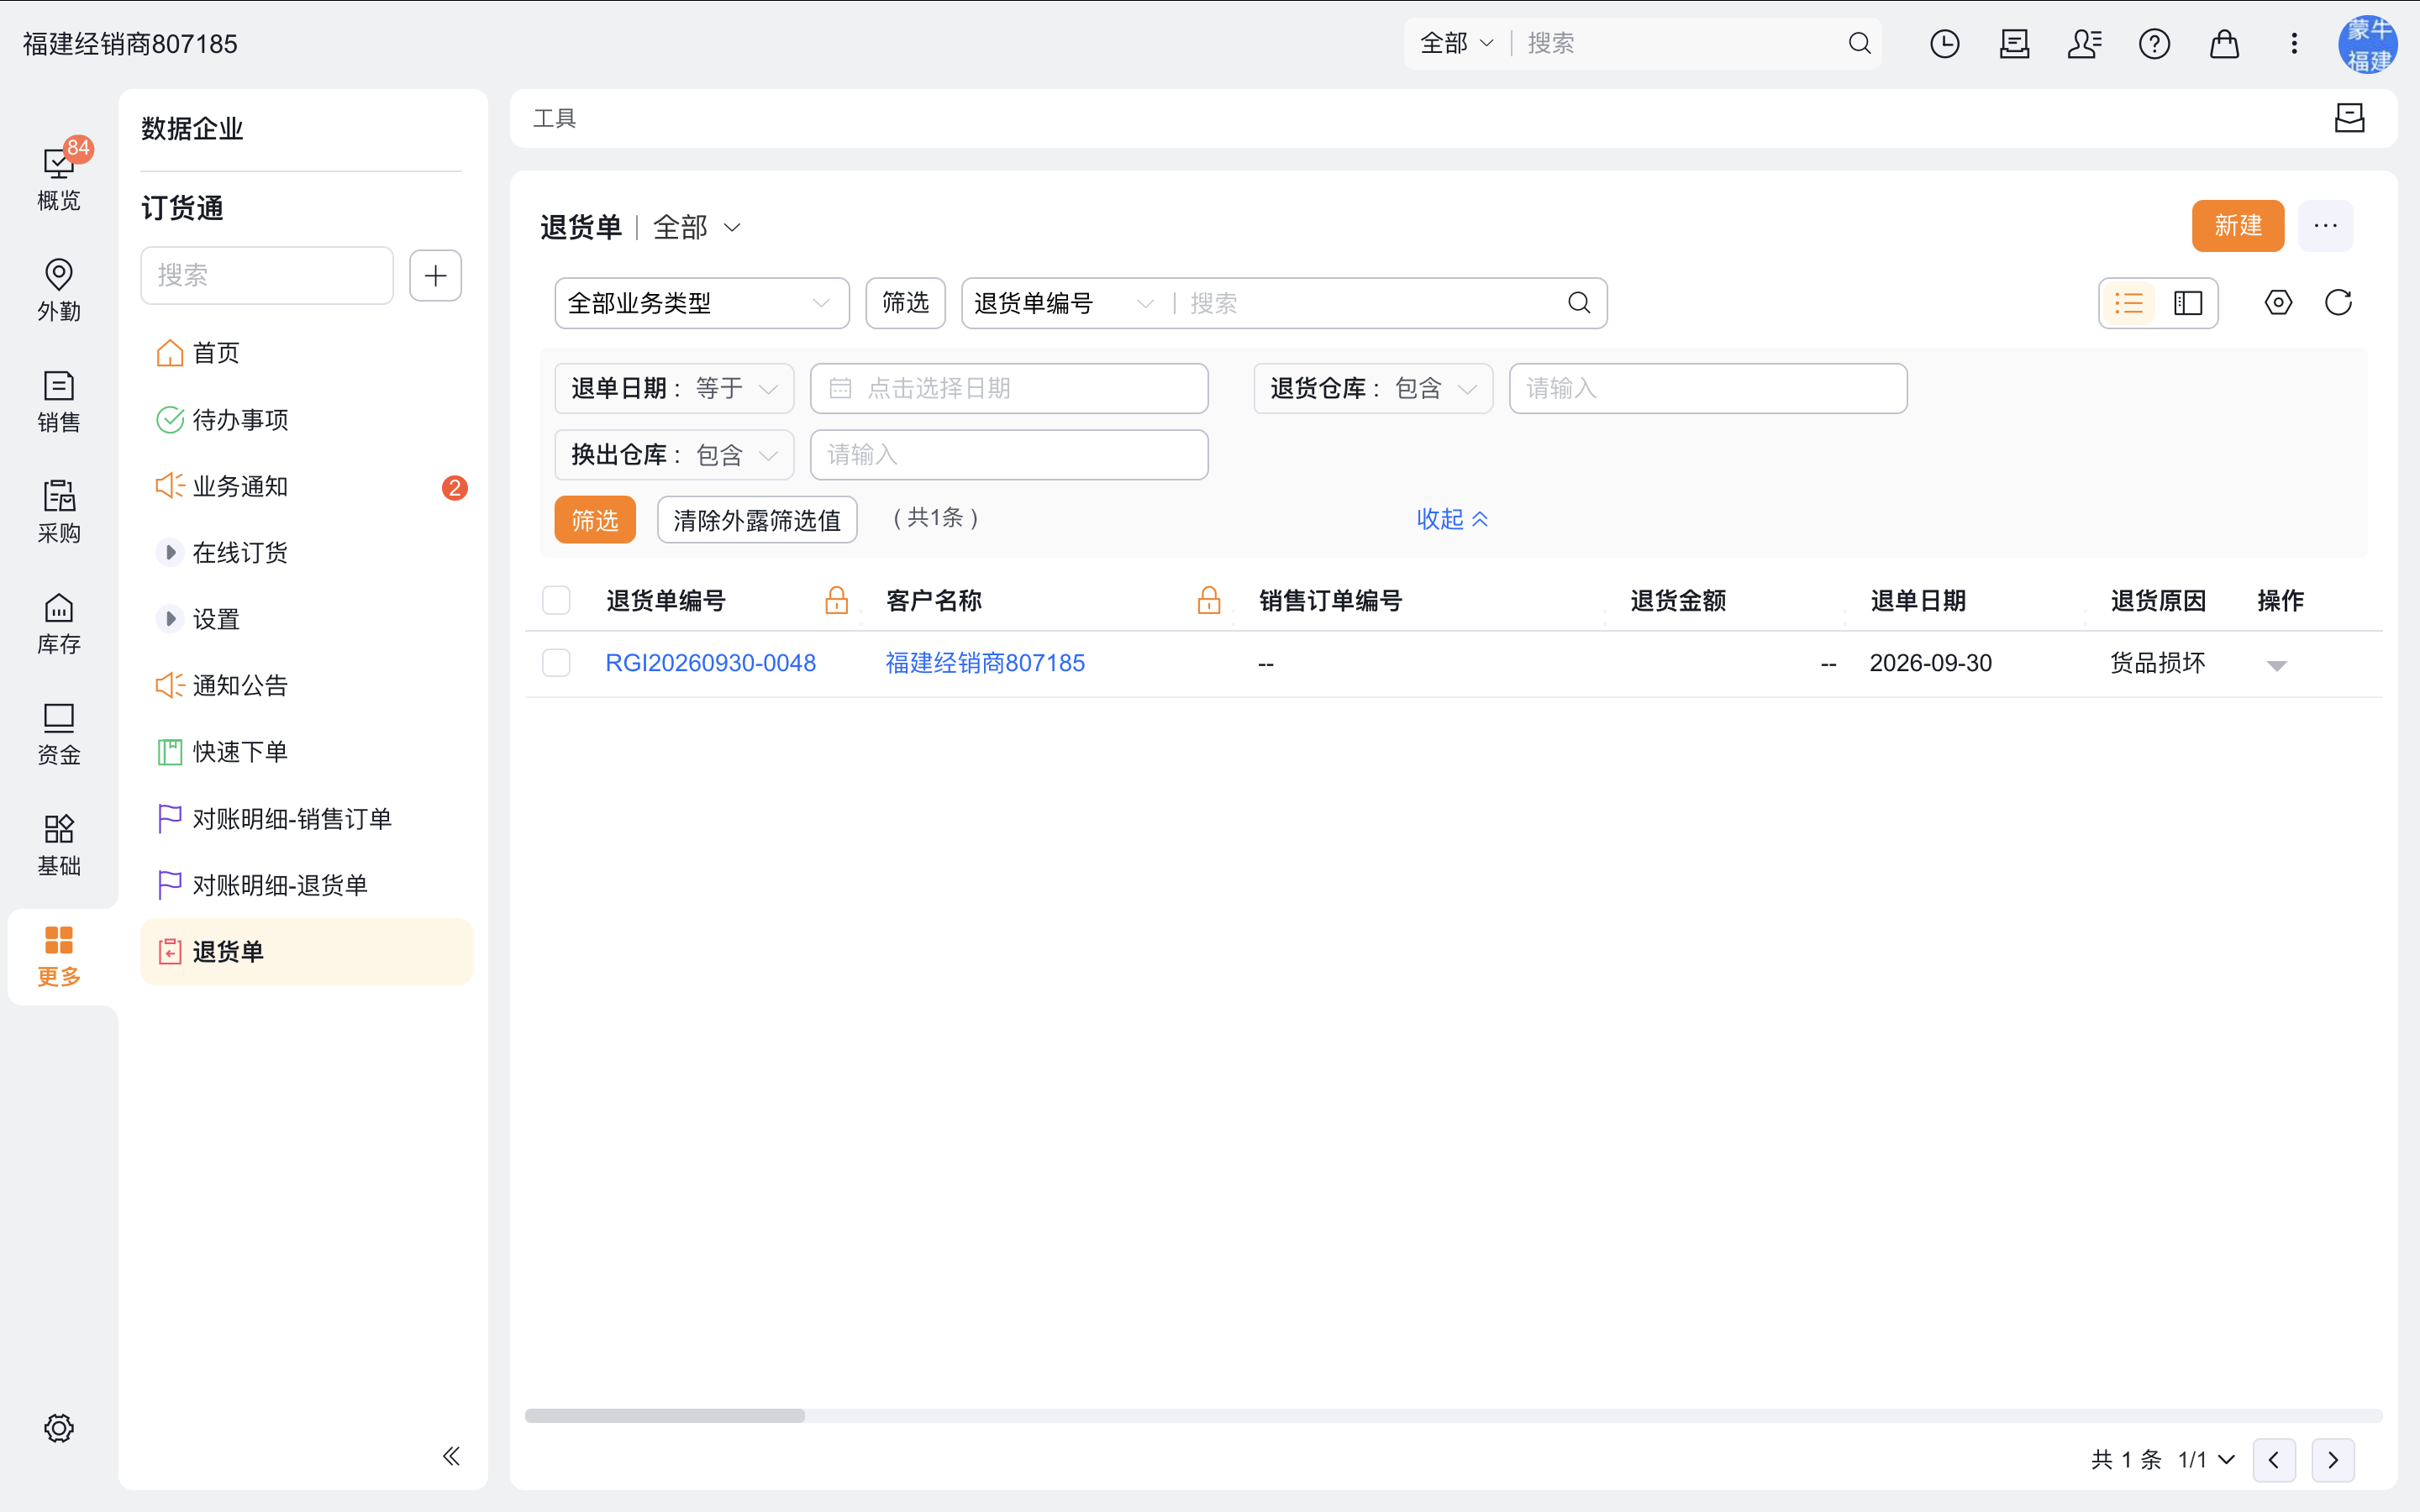This screenshot has width=2420, height=1512.
Task: Open the history clock icon in top bar
Action: click(x=1944, y=43)
